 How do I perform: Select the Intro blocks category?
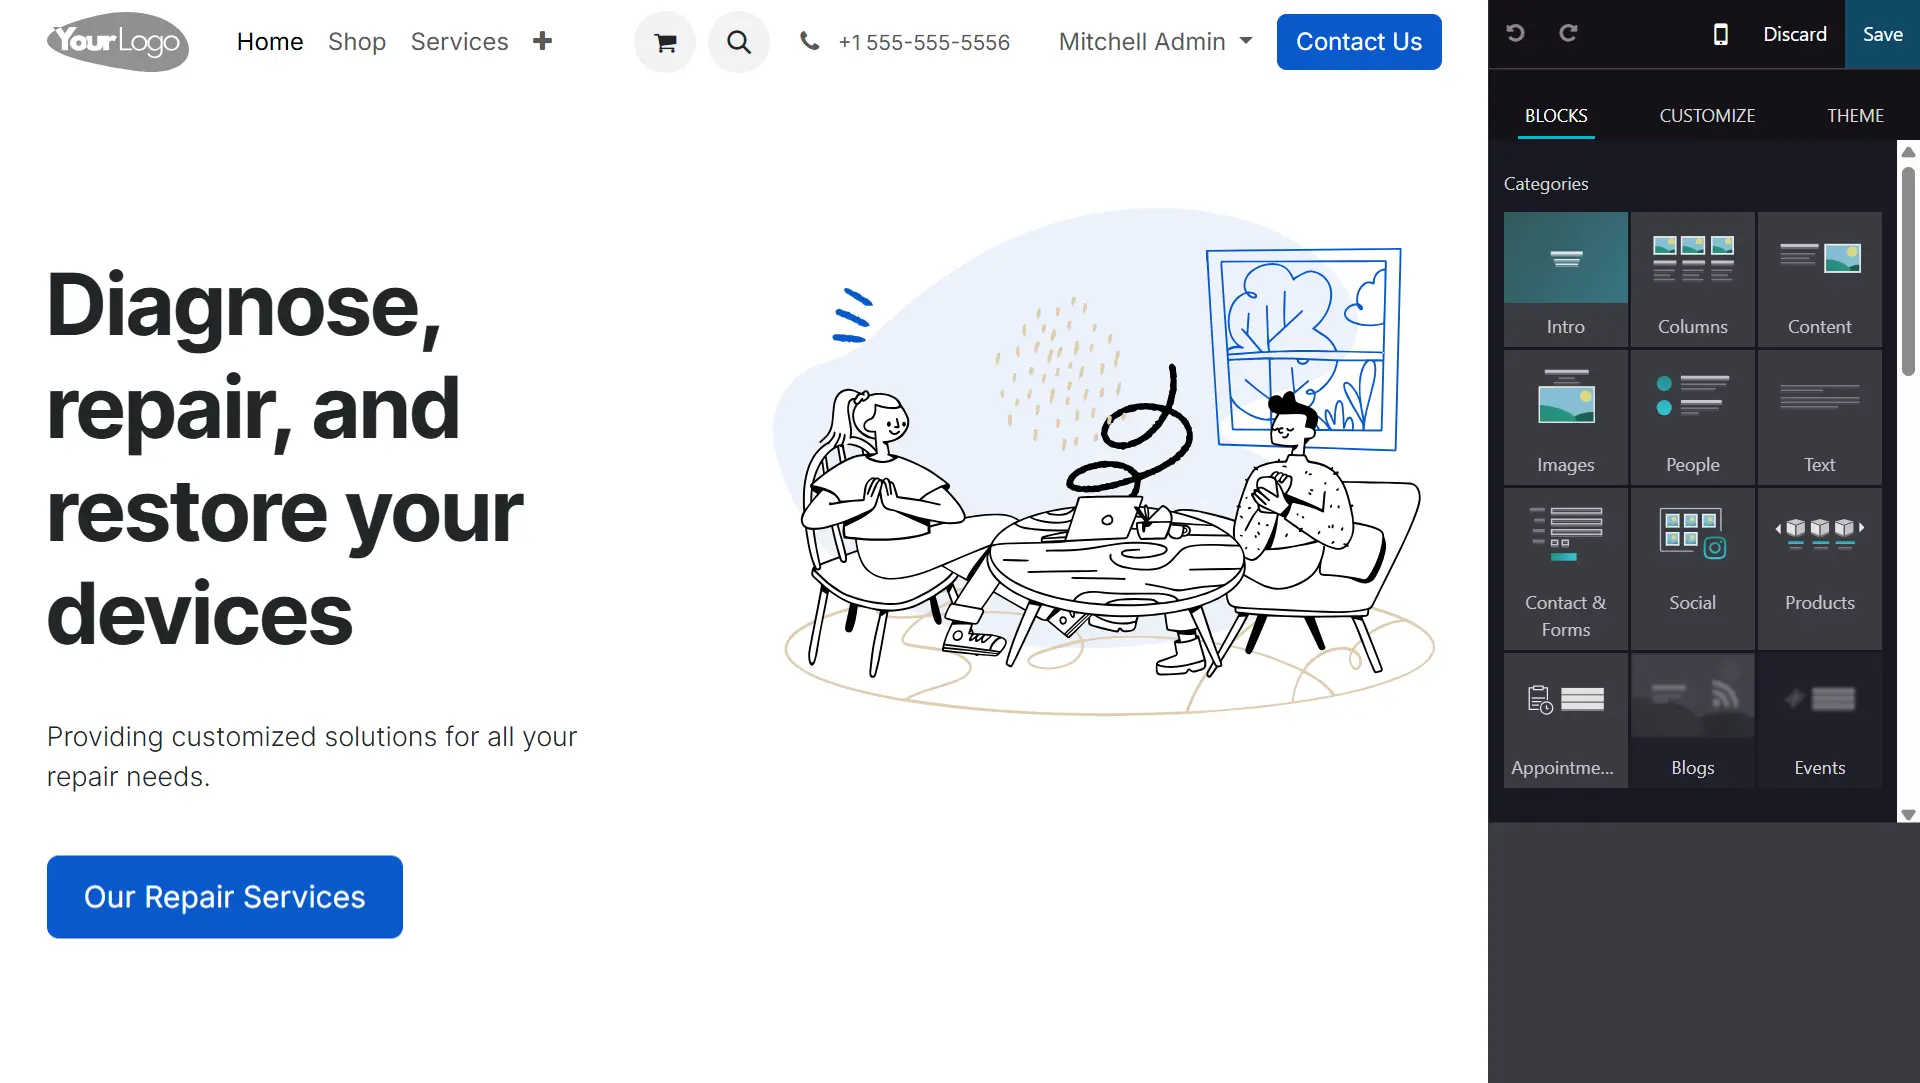tap(1566, 279)
